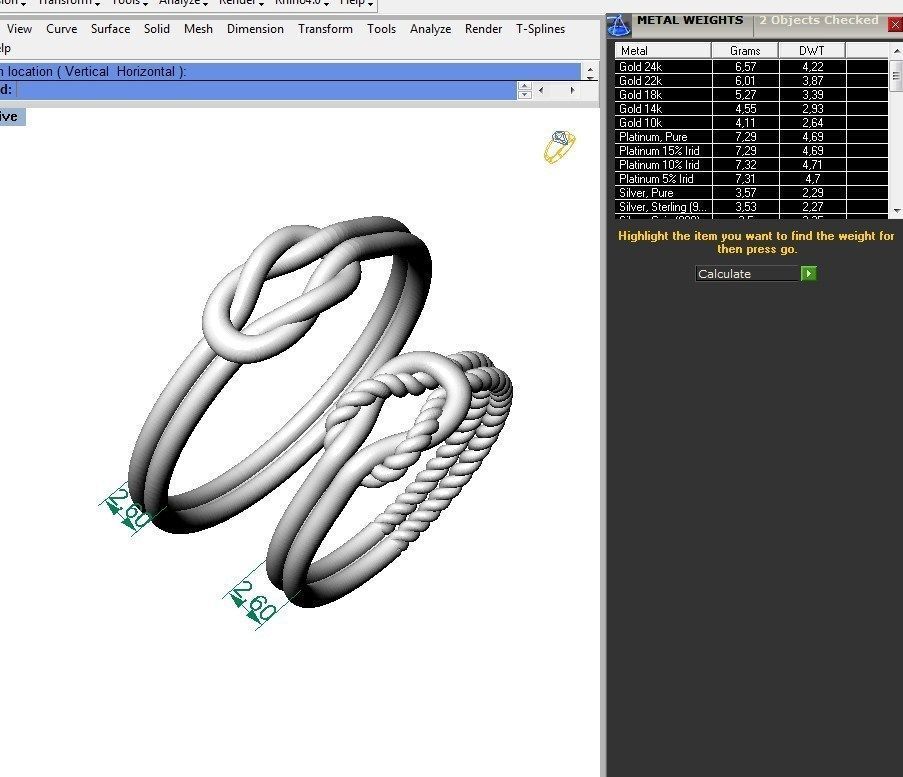903x777 pixels.
Task: Click the metal list scroll up arrow
Action: tap(897, 51)
